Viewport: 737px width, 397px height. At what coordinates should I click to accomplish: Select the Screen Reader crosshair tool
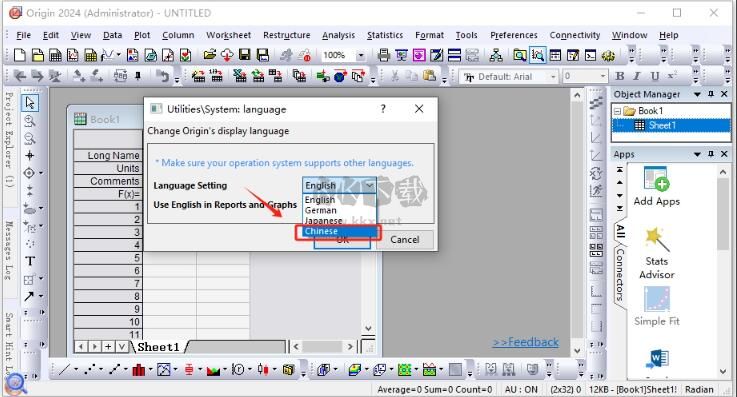click(x=30, y=156)
